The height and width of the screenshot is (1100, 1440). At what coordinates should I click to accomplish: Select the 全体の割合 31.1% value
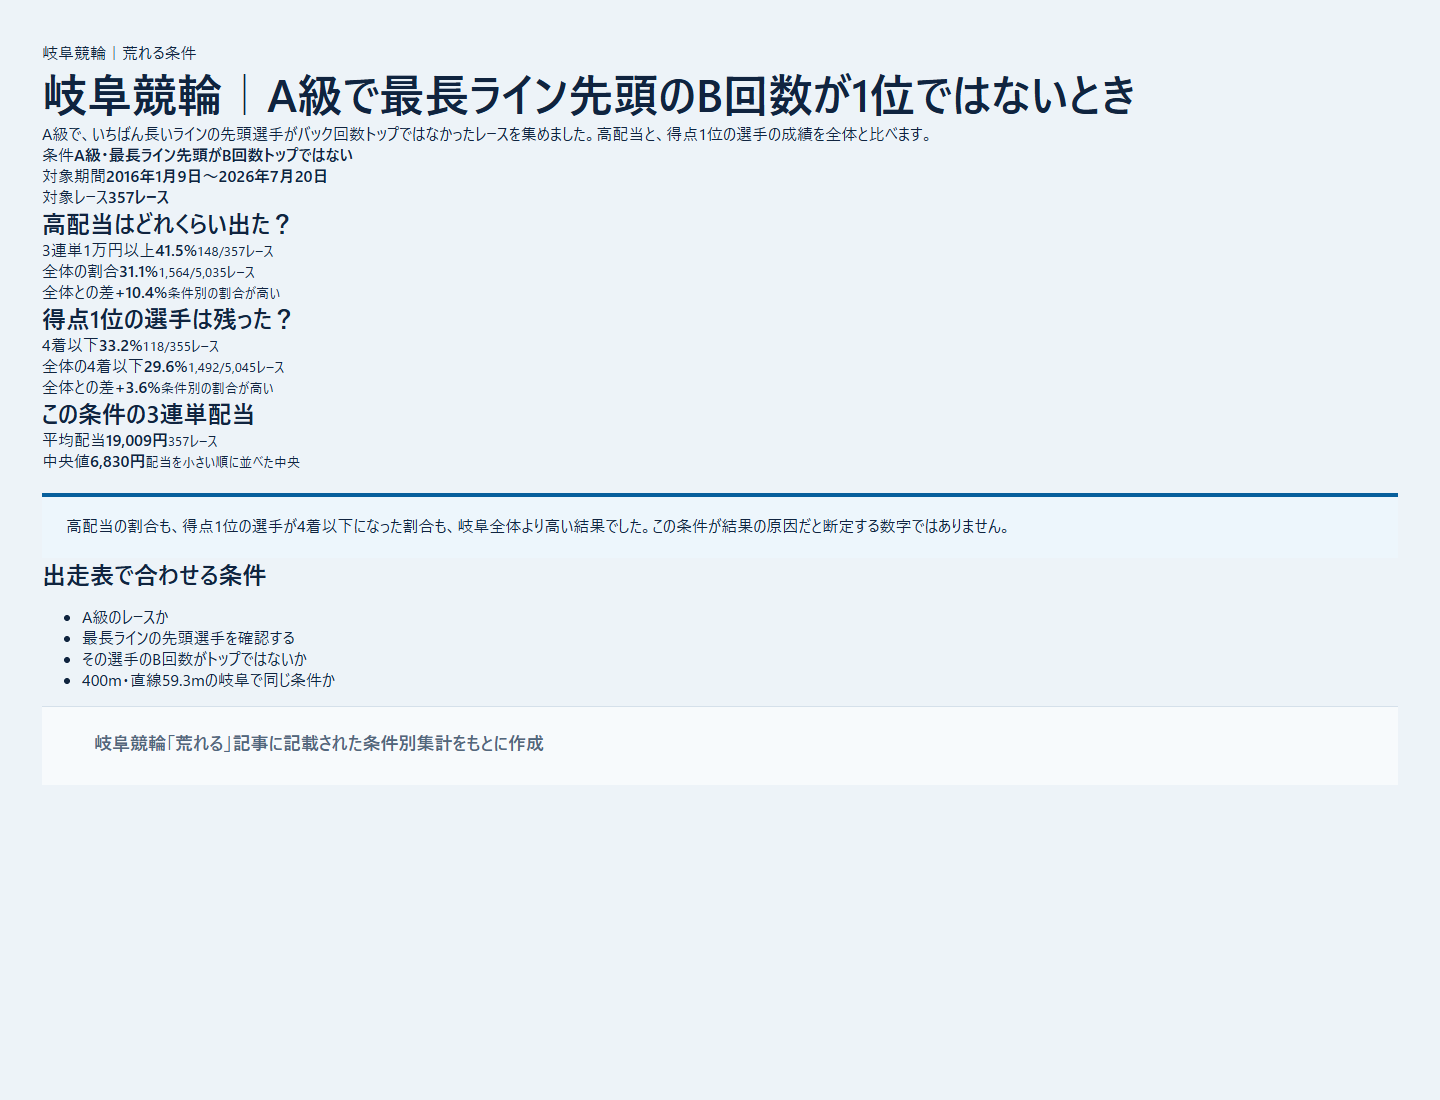pyautogui.click(x=138, y=271)
